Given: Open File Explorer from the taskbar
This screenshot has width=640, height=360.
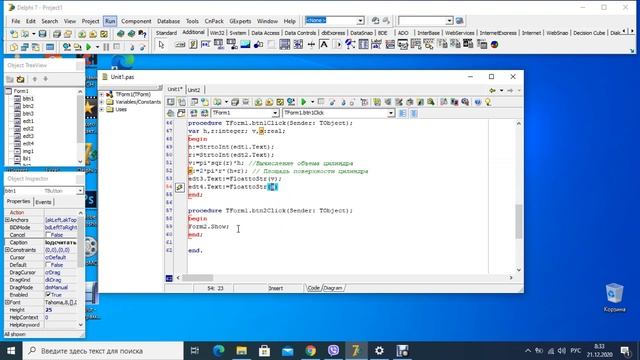Looking at the screenshot, I should (242, 351).
